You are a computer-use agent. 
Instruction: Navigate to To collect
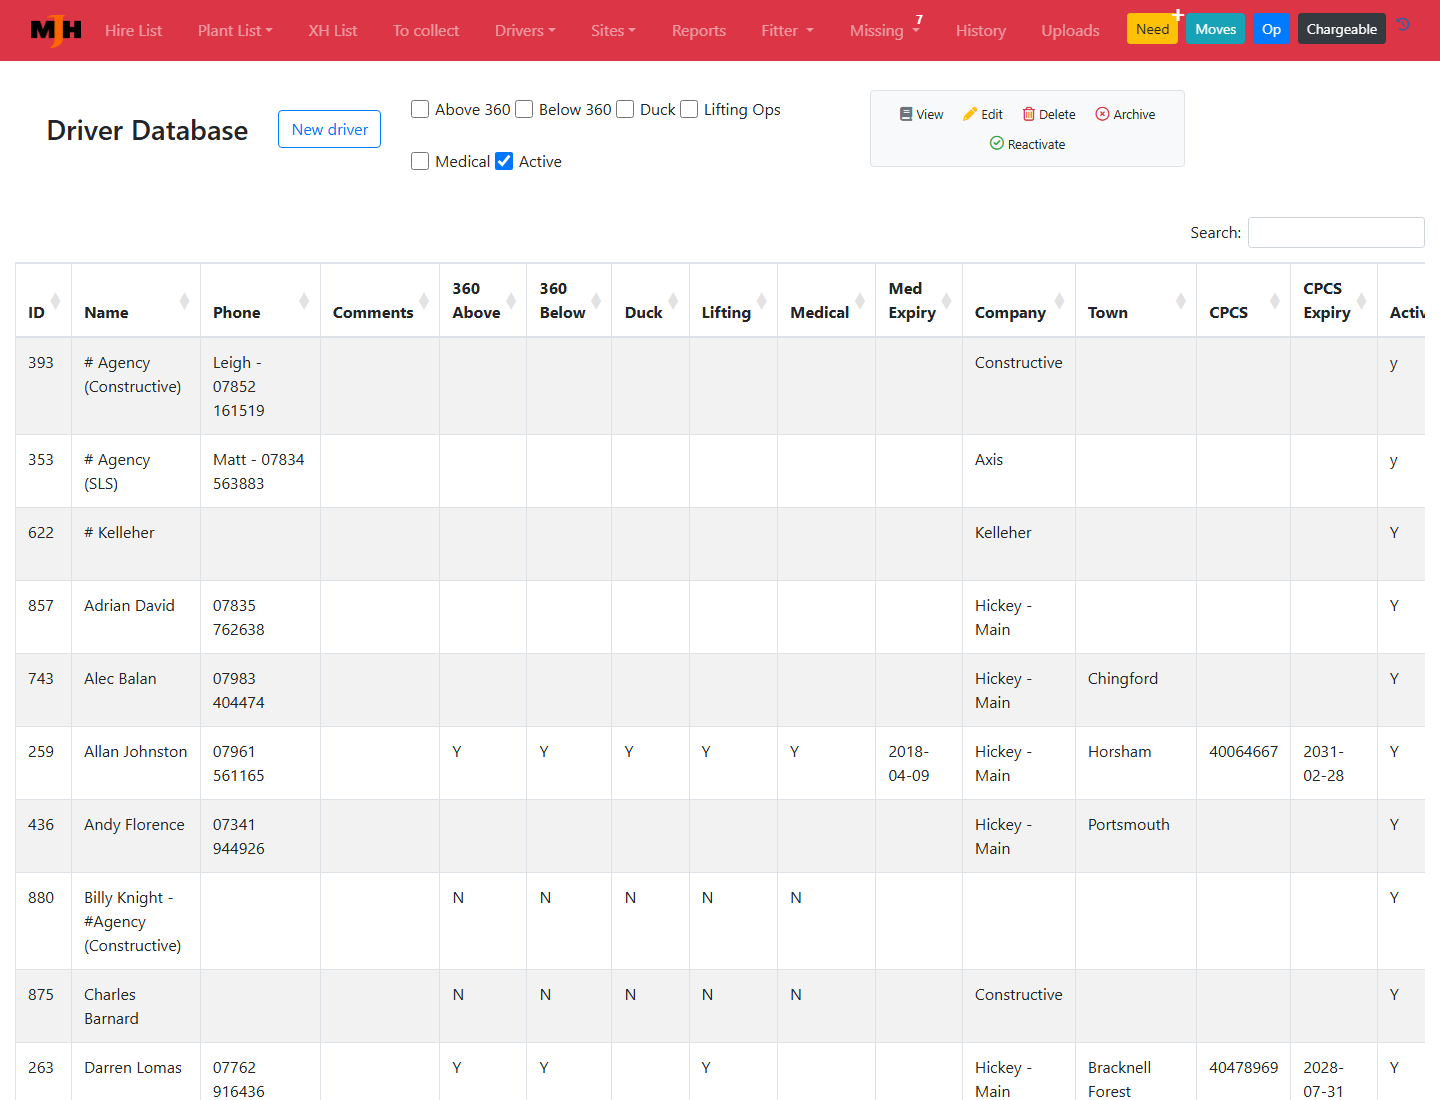click(426, 30)
